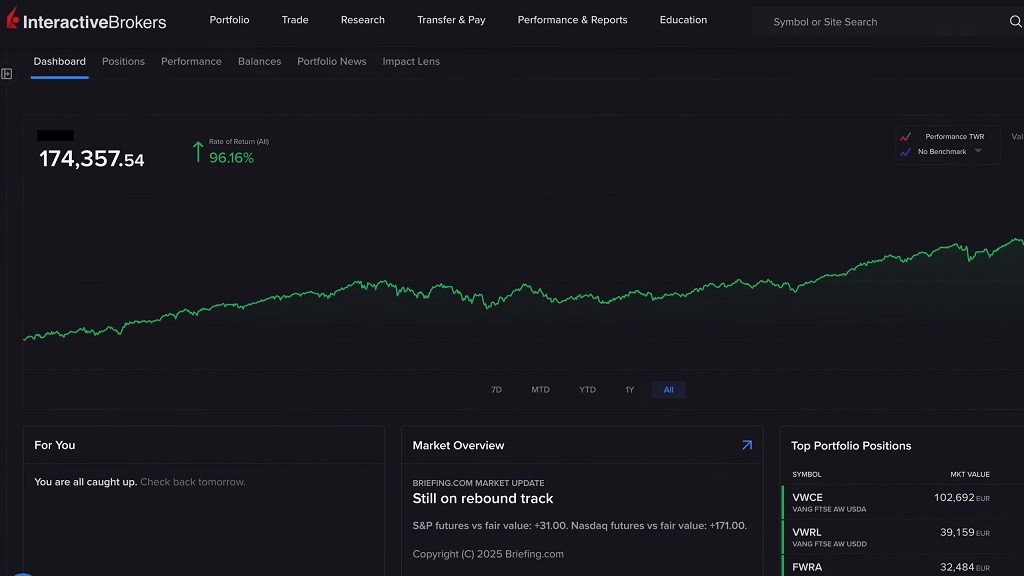Click the VWCE position row
This screenshot has height=576, width=1024.
[902, 502]
